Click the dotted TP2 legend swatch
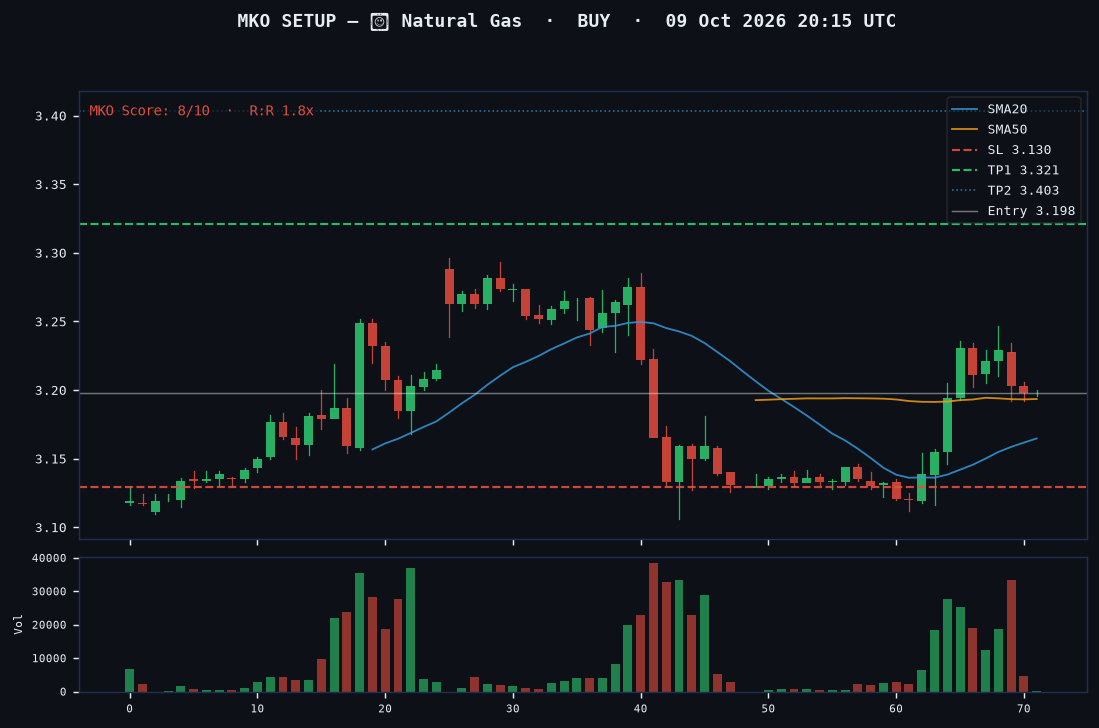 pyautogui.click(x=964, y=191)
